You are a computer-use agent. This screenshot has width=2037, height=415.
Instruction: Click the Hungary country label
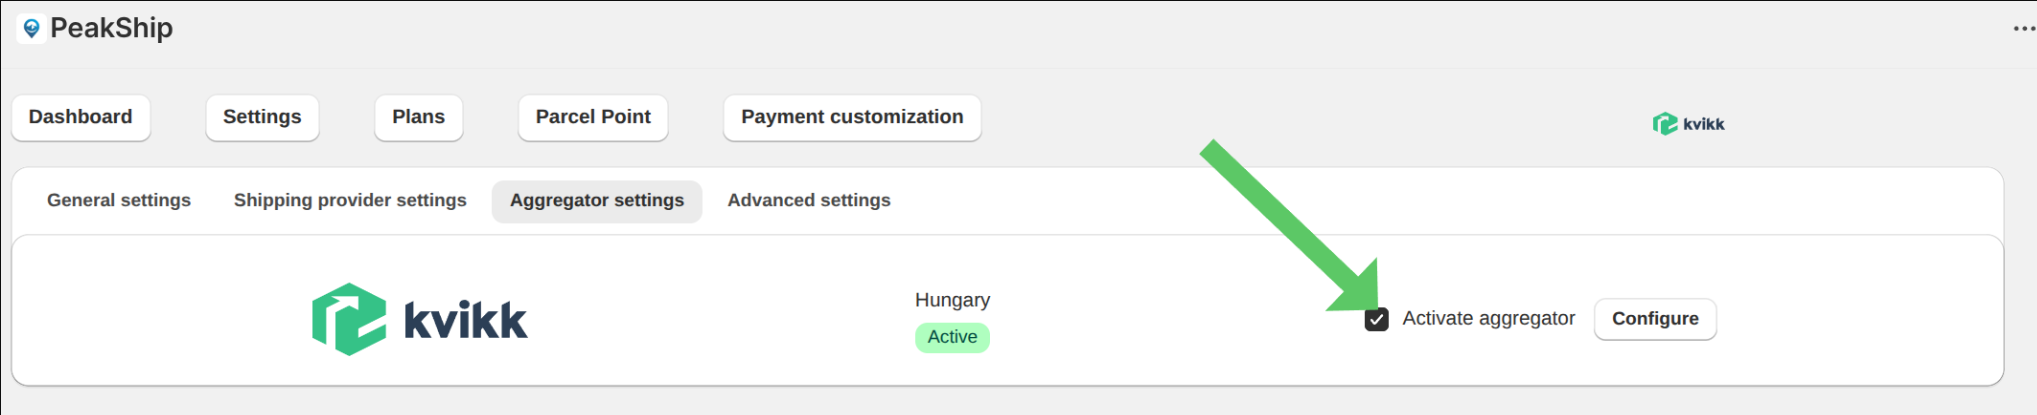point(952,300)
